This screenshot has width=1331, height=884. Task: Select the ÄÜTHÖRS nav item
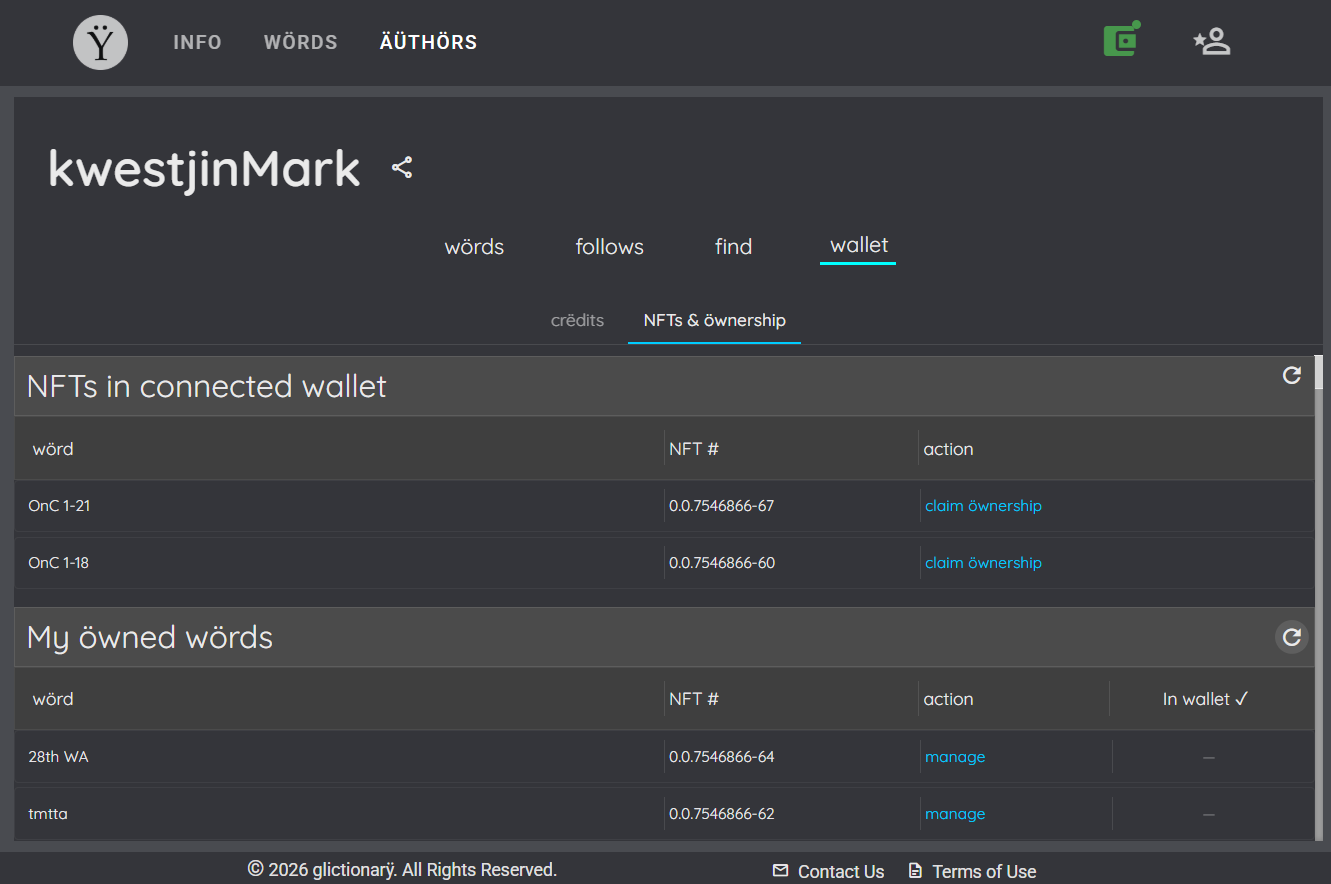[429, 42]
